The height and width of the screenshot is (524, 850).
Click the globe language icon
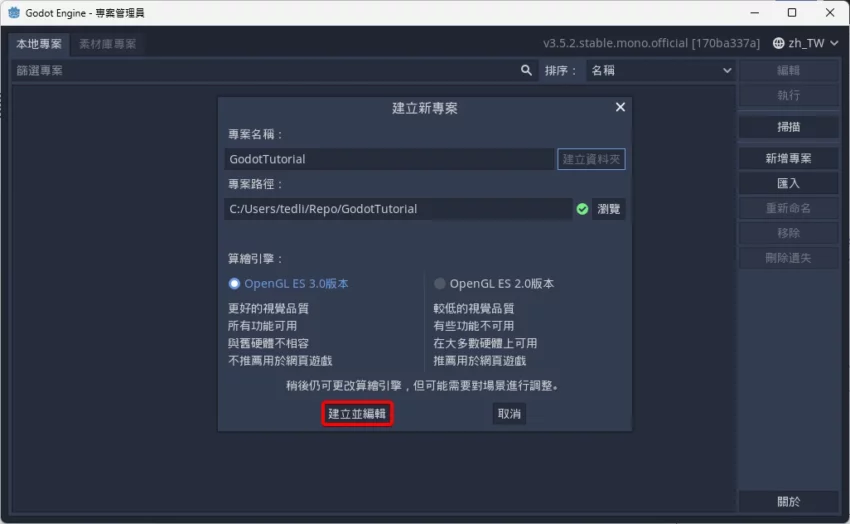[778, 43]
